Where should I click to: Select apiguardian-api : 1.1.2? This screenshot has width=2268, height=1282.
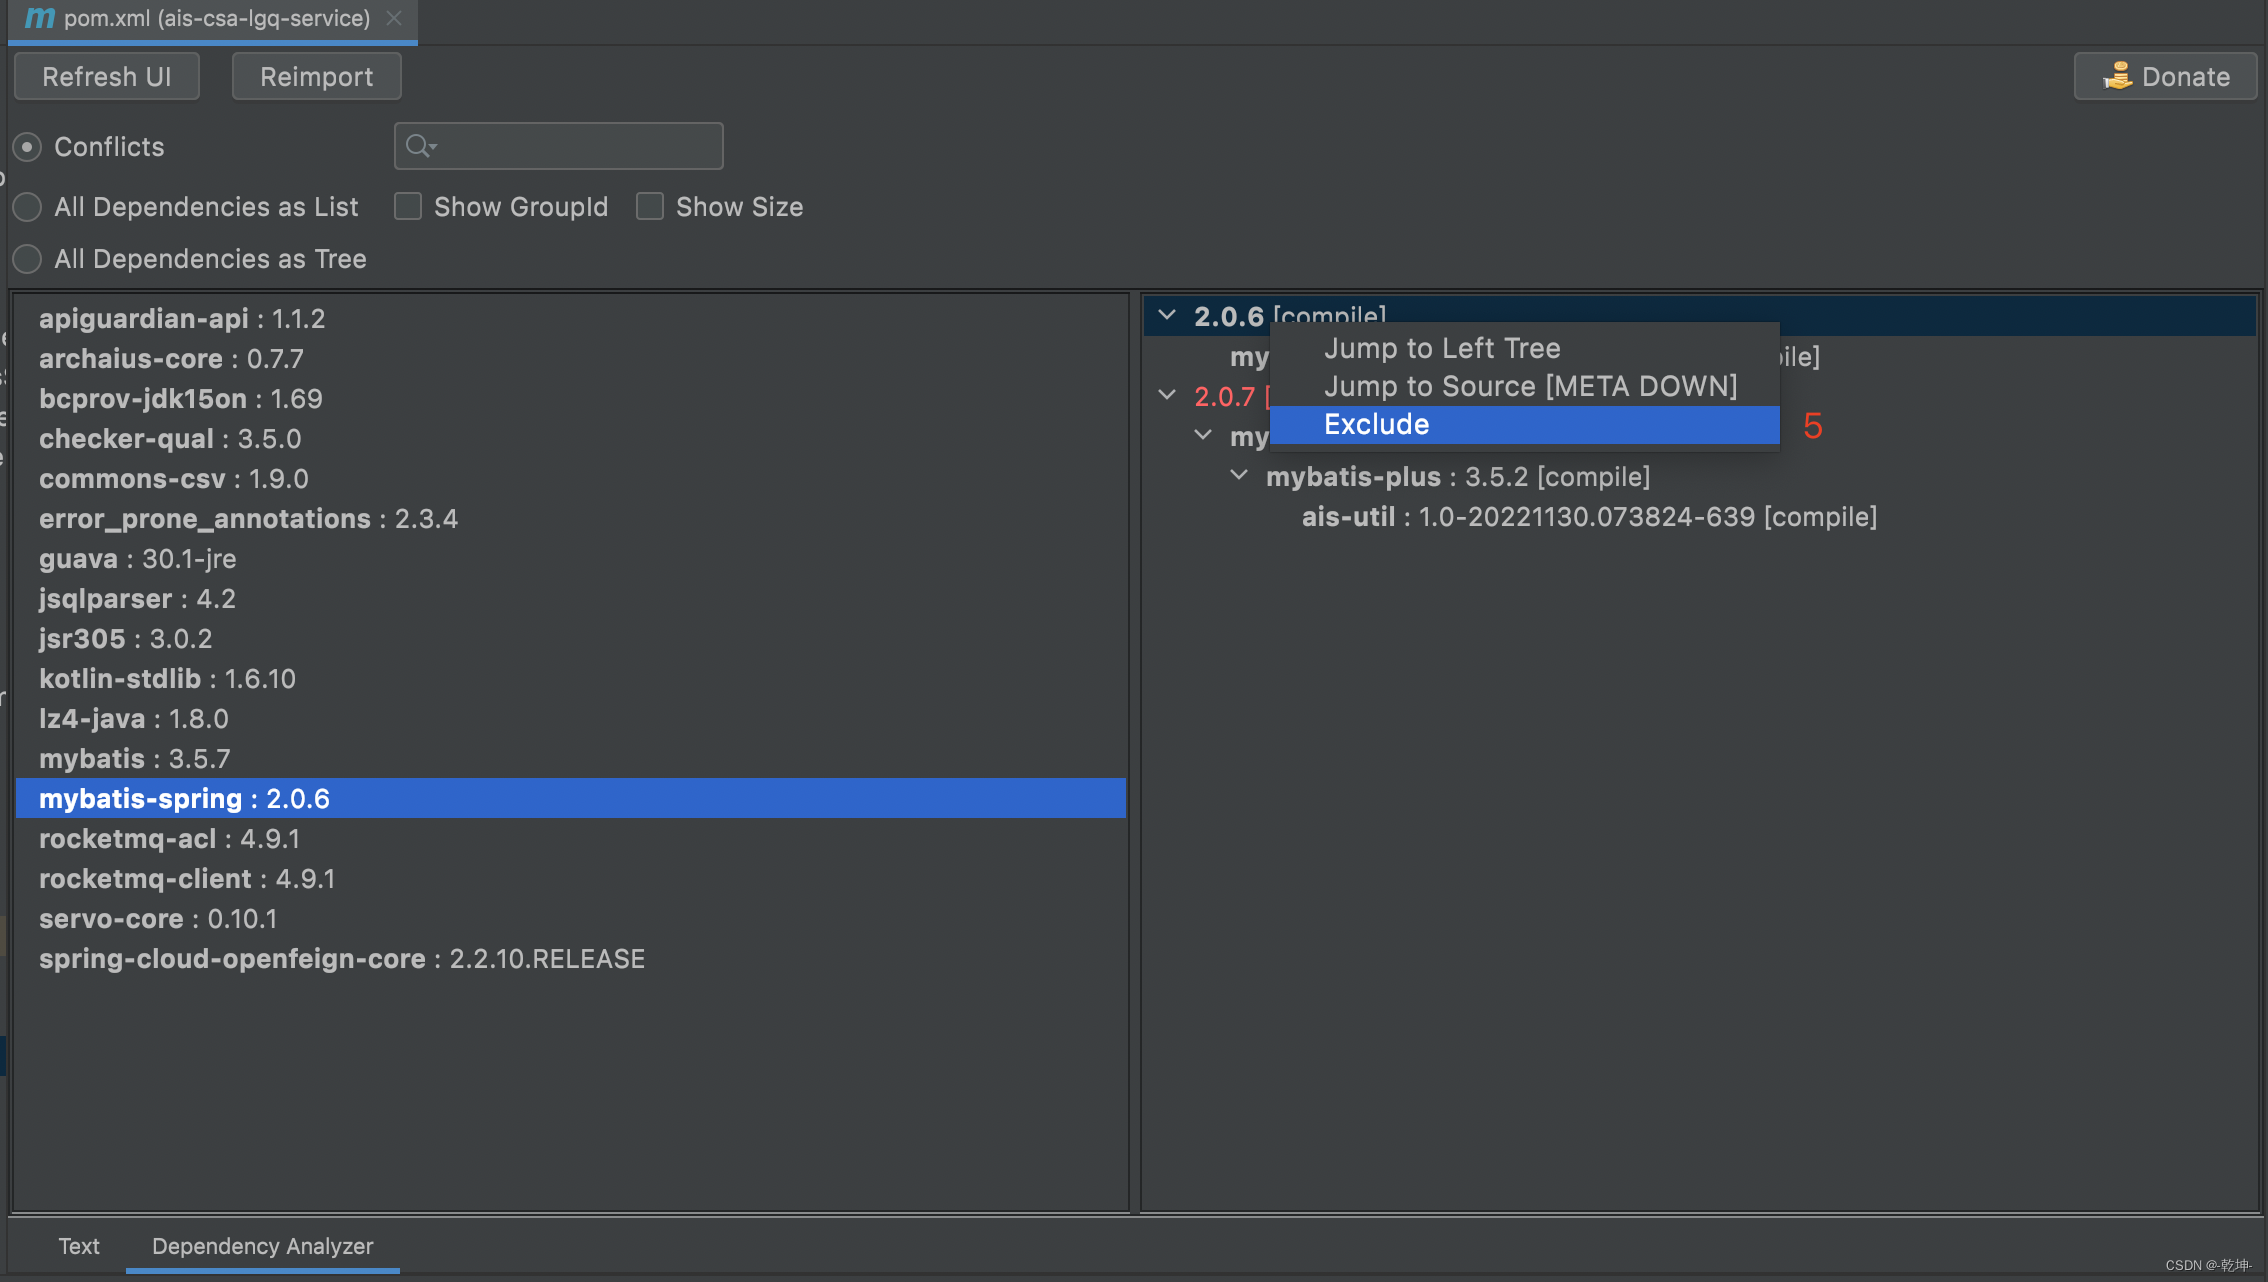point(571,318)
